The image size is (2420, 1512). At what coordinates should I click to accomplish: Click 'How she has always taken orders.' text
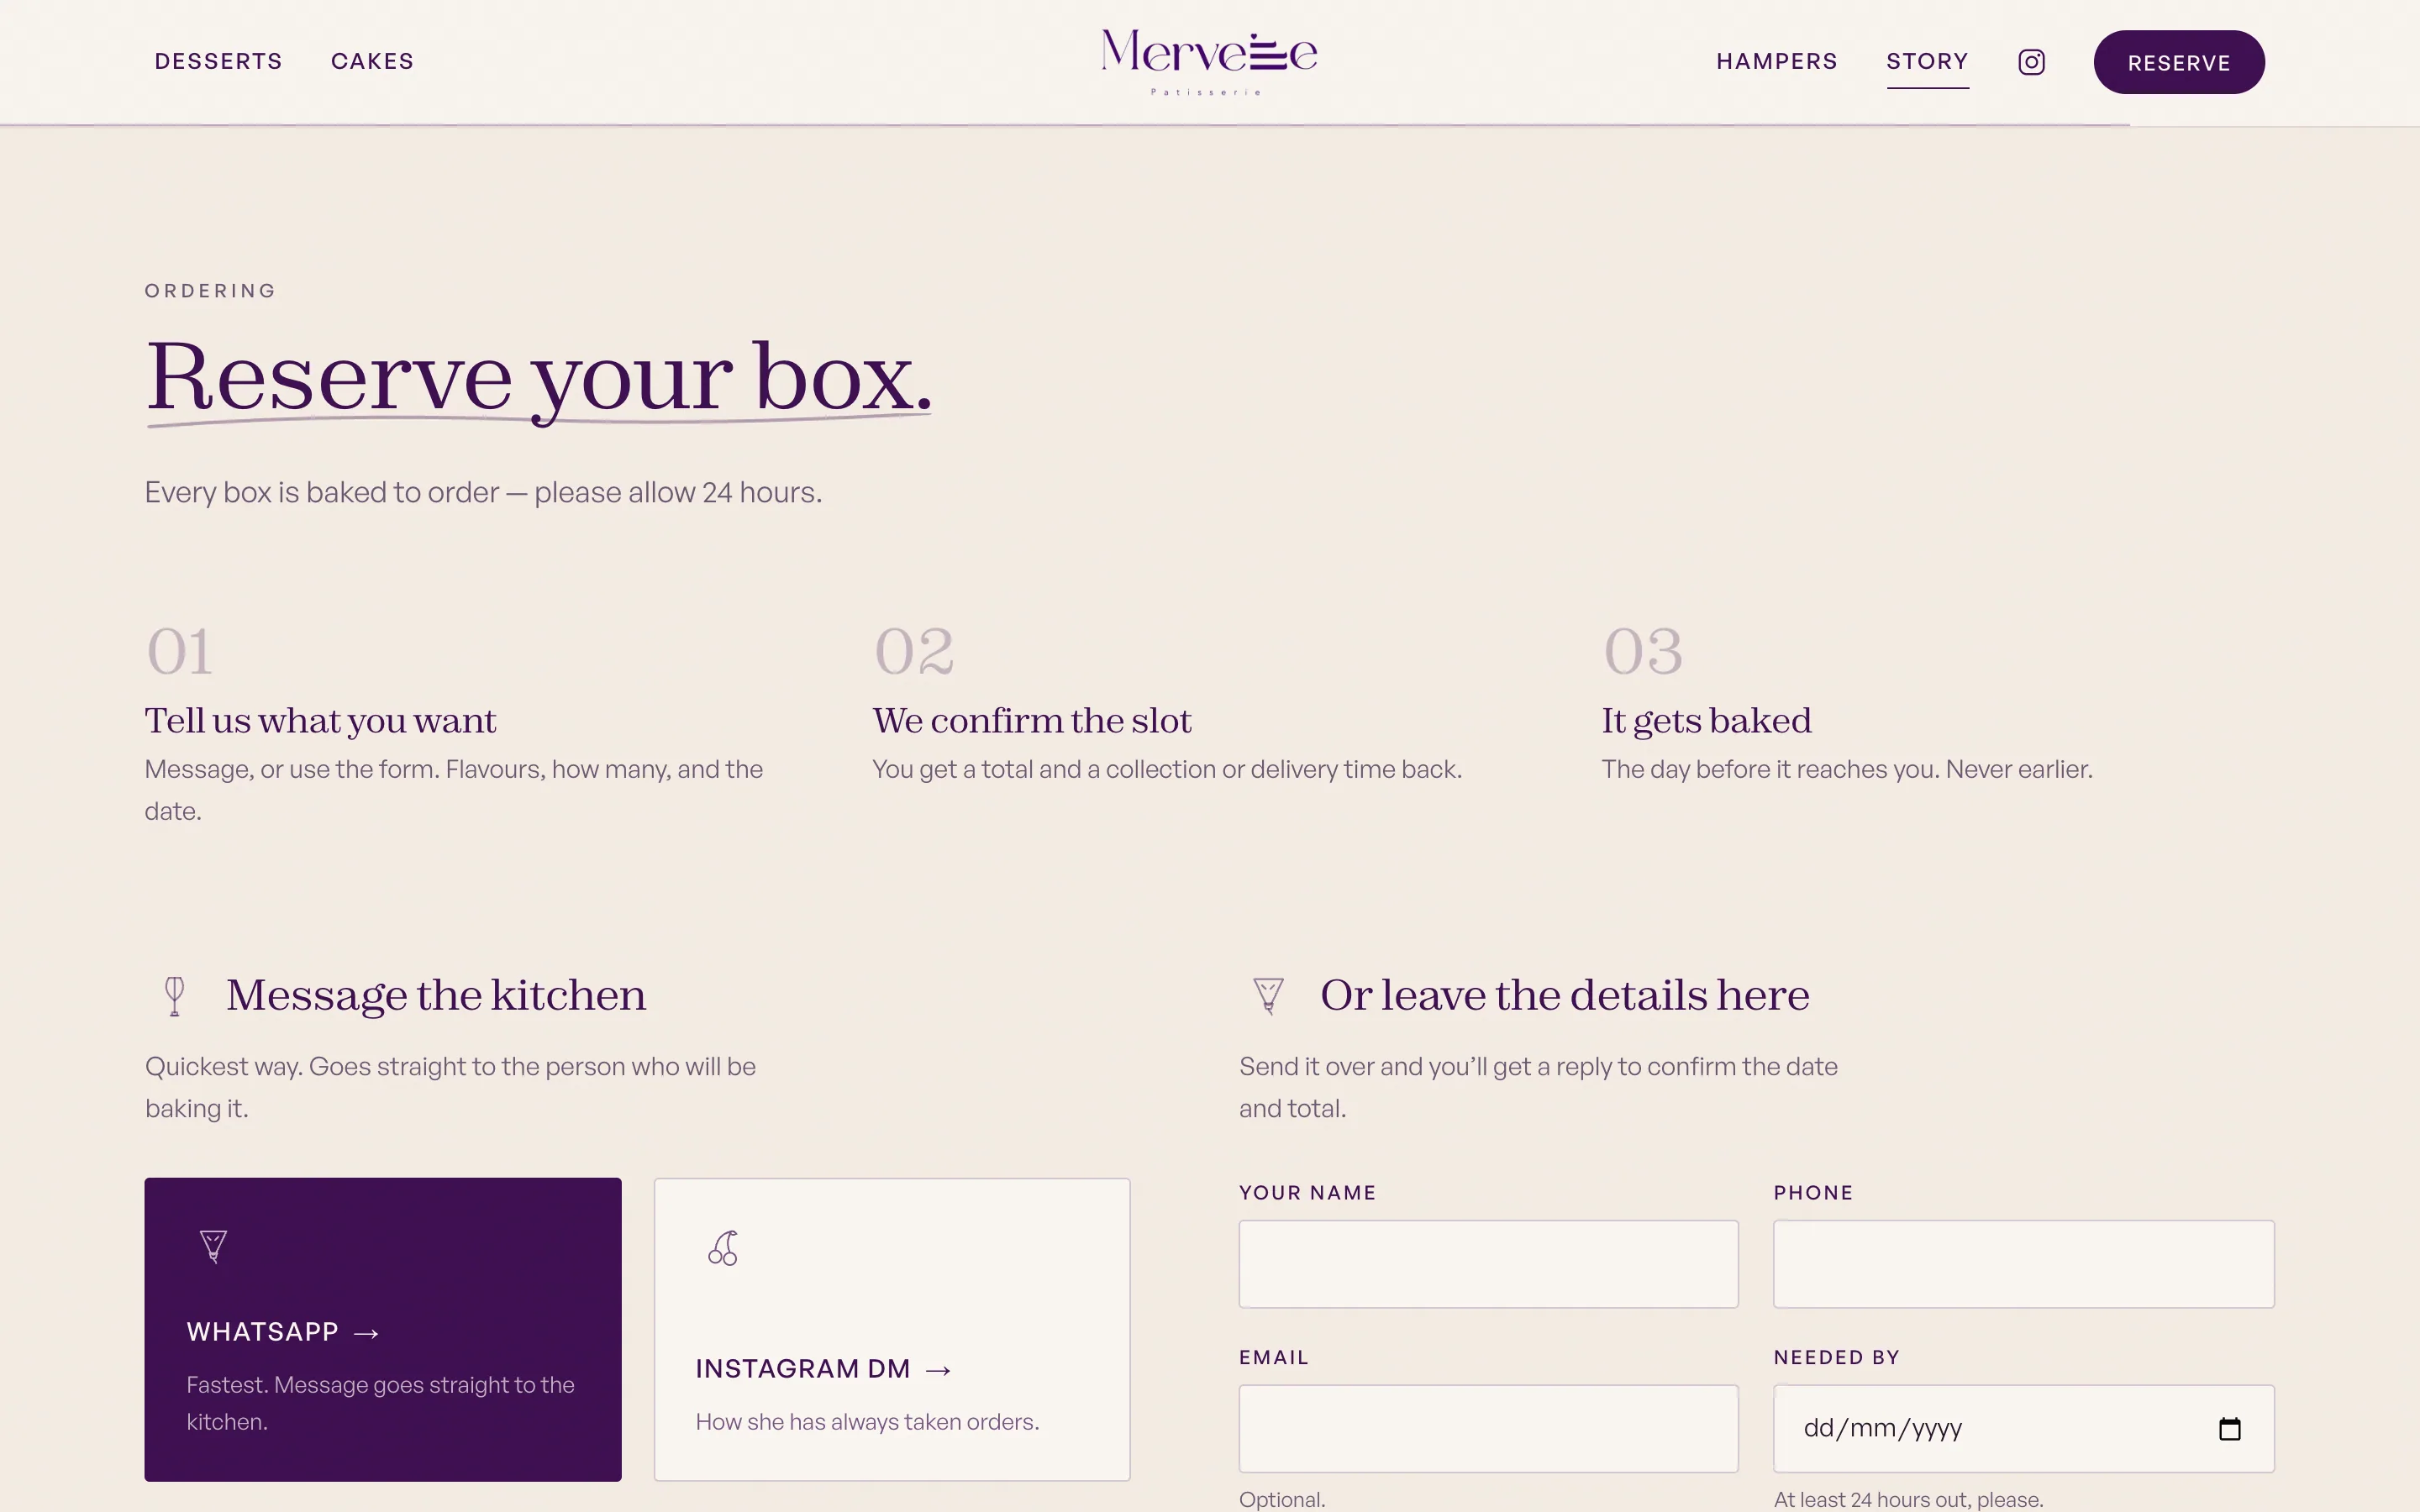pos(867,1422)
